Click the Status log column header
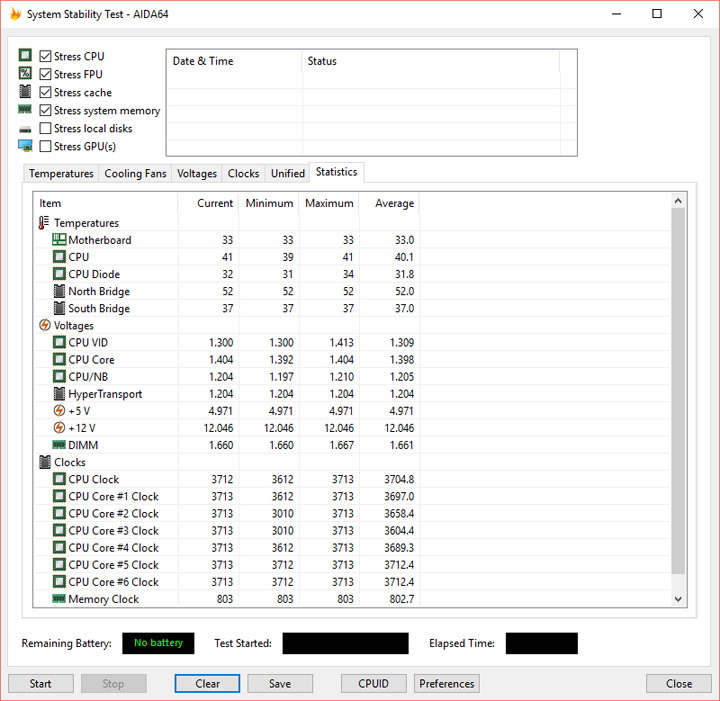720x701 pixels. tap(431, 61)
